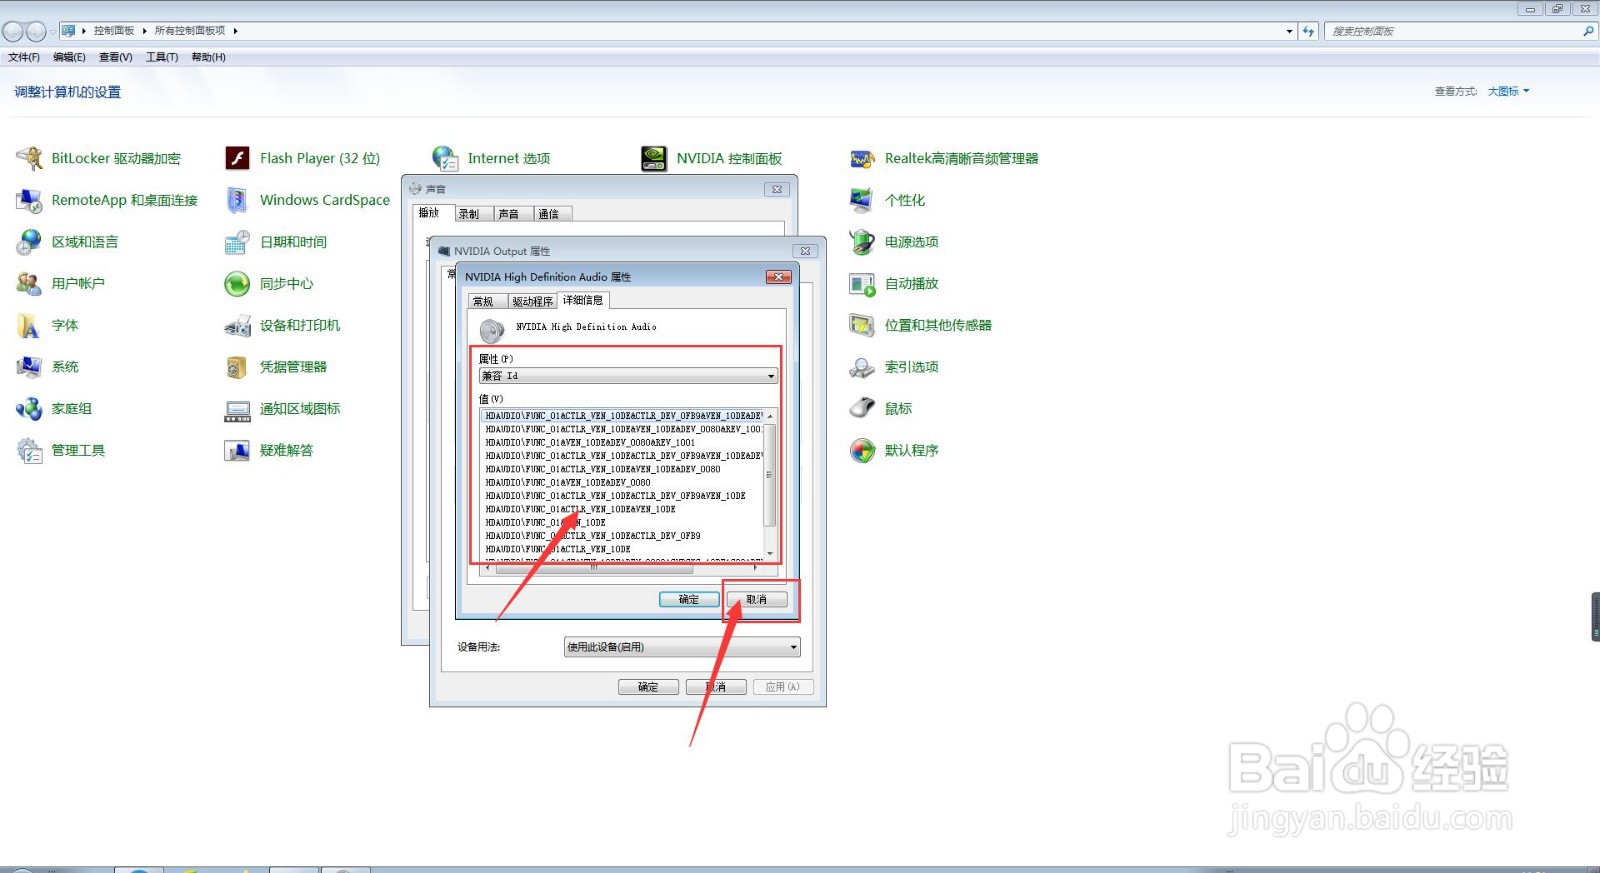Open 凭据管理器 icon

(238, 367)
